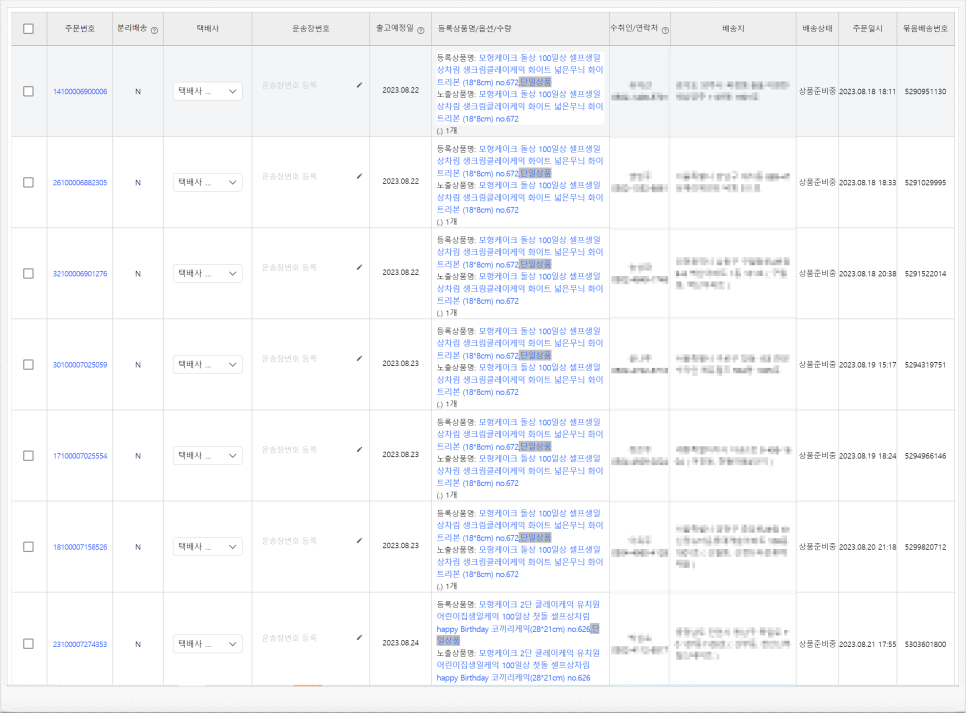Screen dimensions: 966x713
Task: Expand the 택배사 dropdown for order 30100007025059
Action: (x=208, y=365)
